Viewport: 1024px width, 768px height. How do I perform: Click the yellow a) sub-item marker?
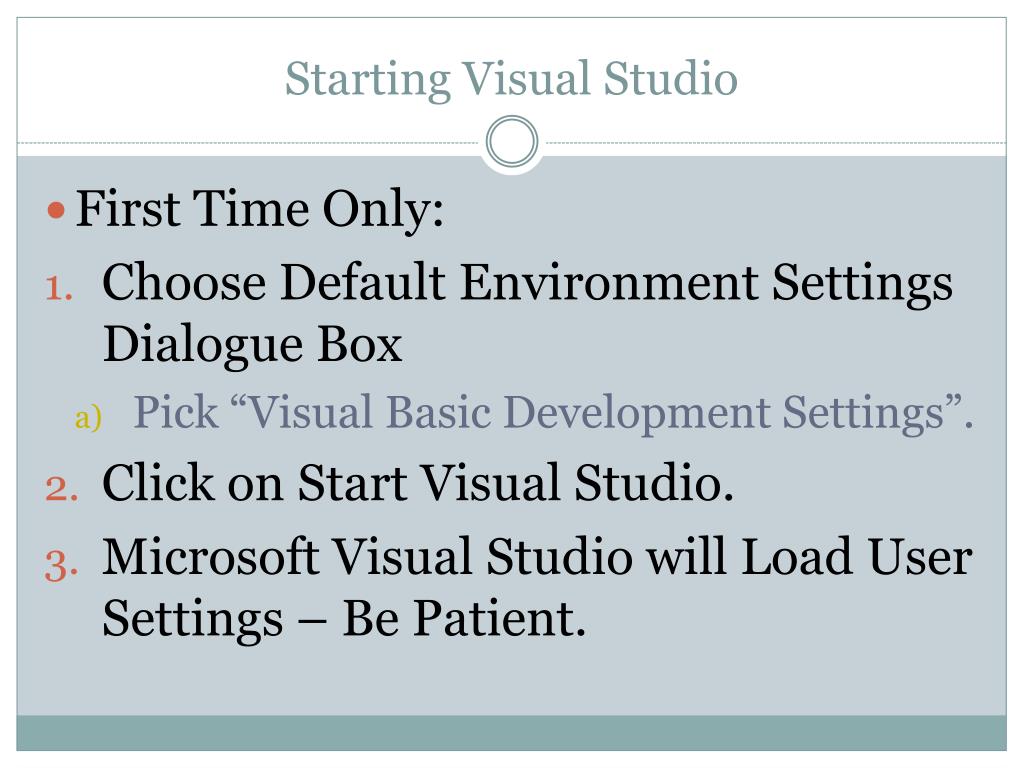[x=88, y=417]
